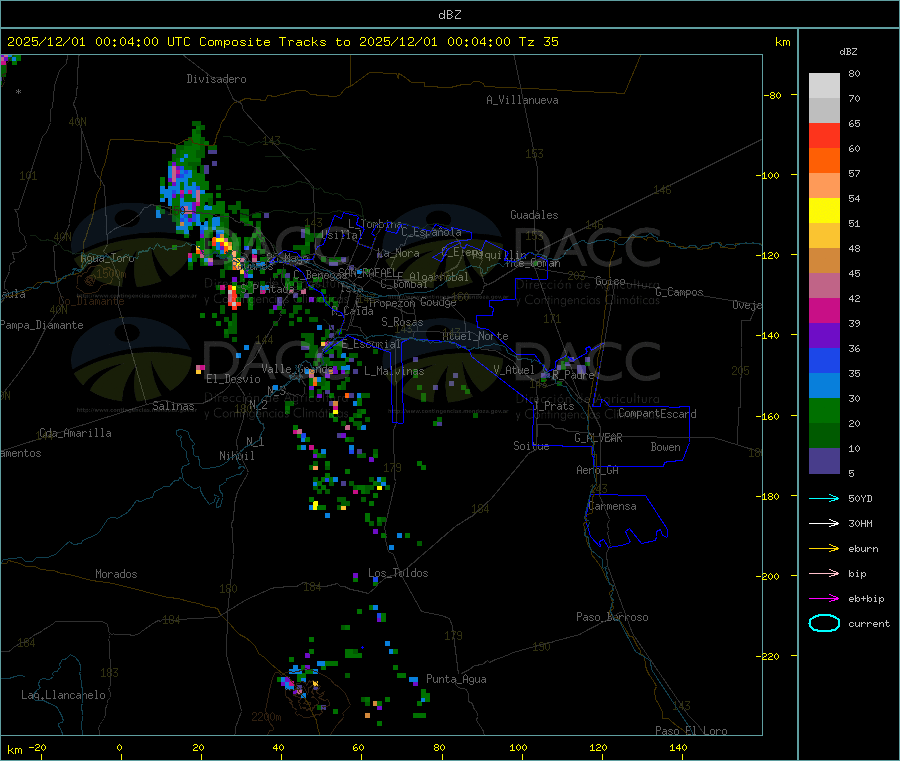Click the Morados map label
The image size is (900, 761).
point(116,574)
